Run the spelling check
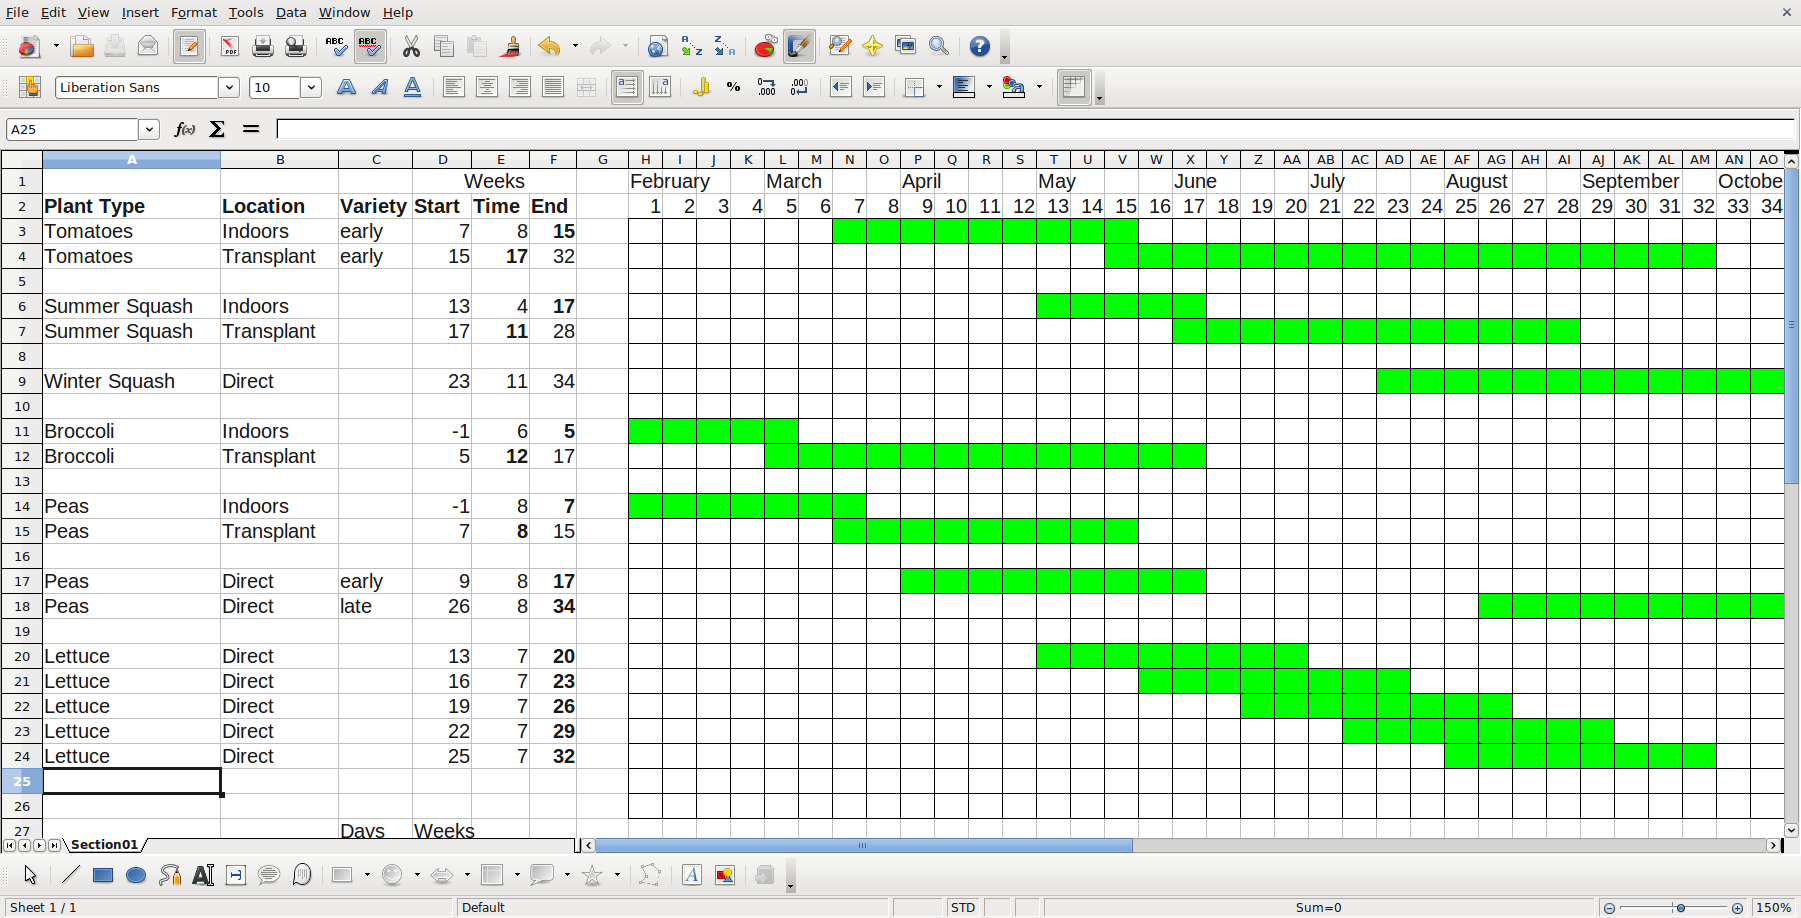1801x918 pixels. pyautogui.click(x=335, y=46)
